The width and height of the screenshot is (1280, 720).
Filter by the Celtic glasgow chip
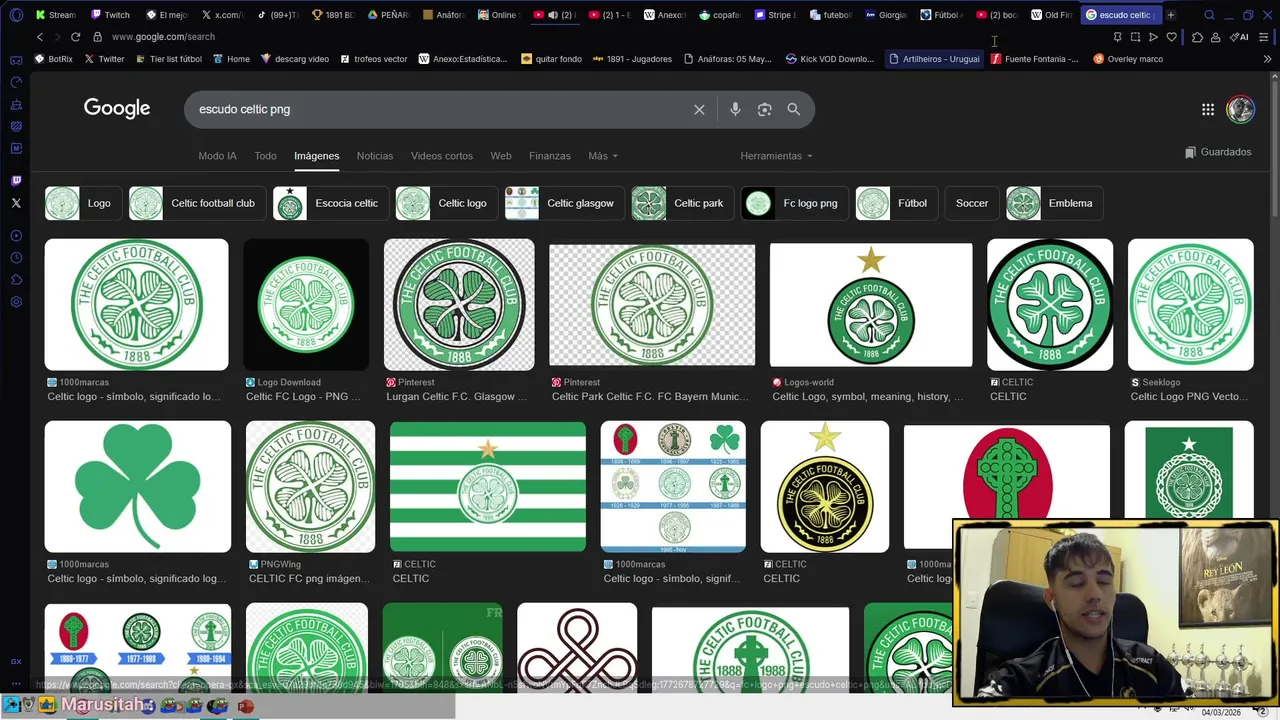pyautogui.click(x=565, y=203)
